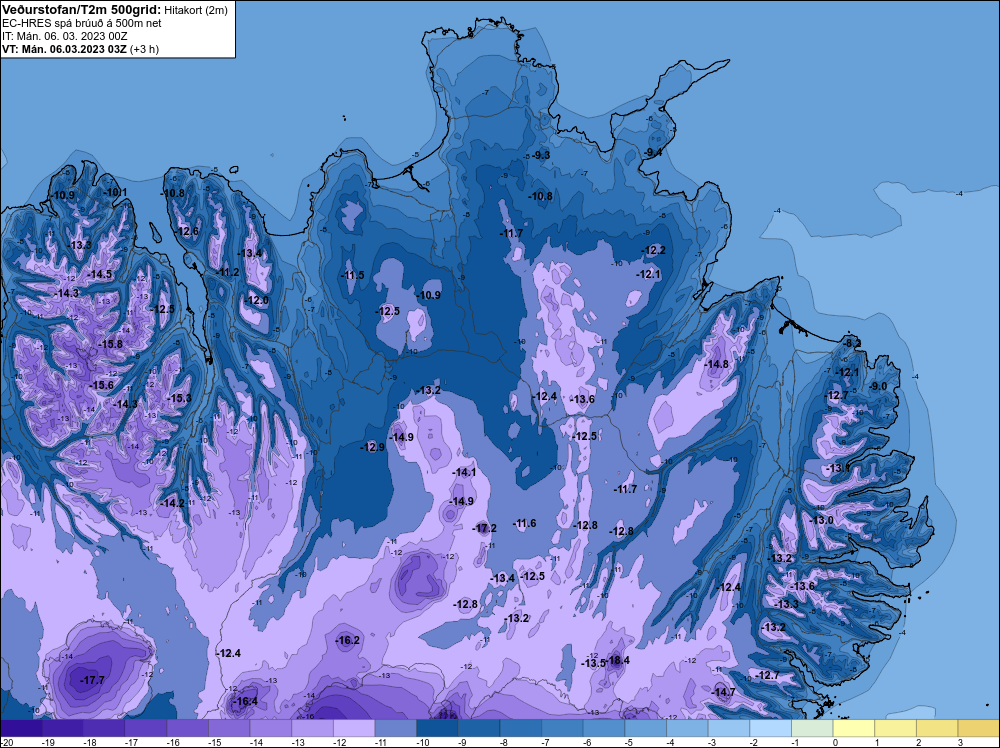Click the -17.7 temperature reading on the map
Image resolution: width=1000 pixels, height=748 pixels.
click(x=92, y=680)
